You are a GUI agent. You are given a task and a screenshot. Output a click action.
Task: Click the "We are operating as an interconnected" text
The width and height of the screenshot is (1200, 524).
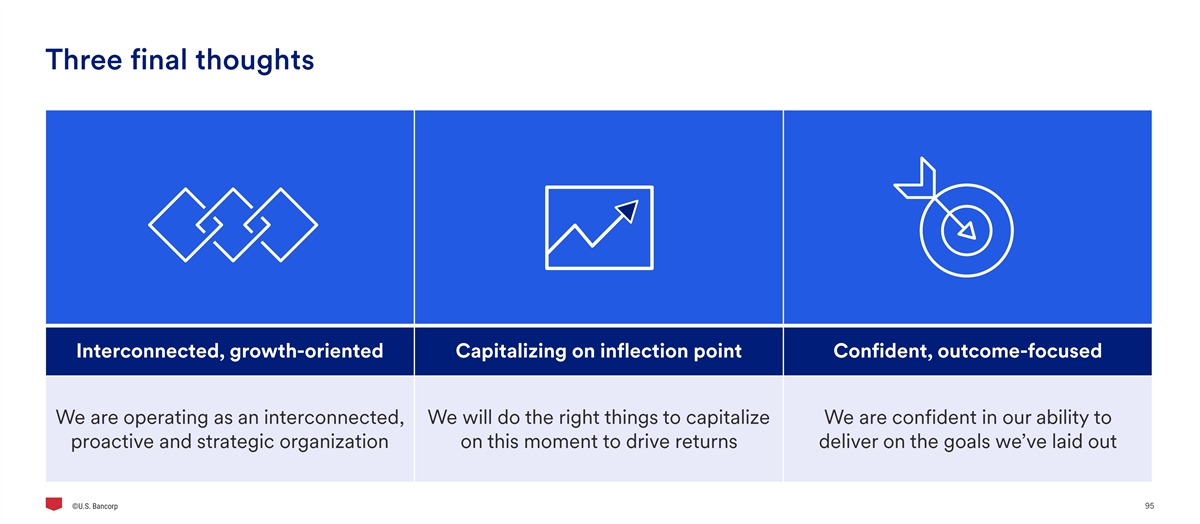pos(230,416)
